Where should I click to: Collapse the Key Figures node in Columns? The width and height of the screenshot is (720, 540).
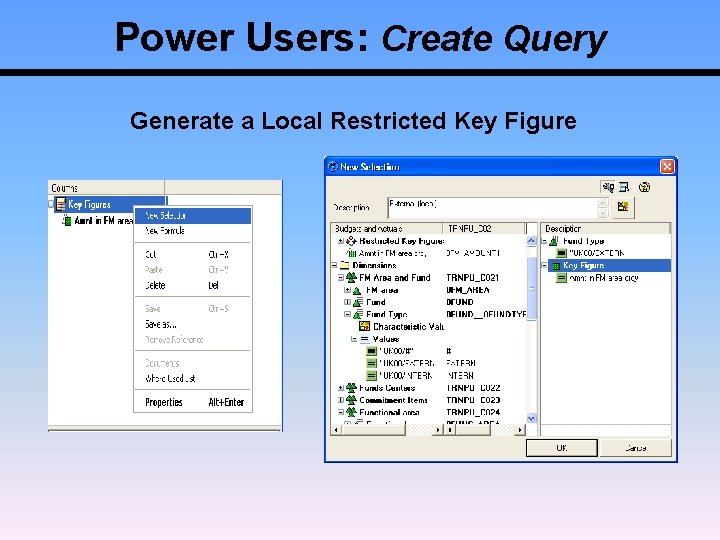point(51,204)
